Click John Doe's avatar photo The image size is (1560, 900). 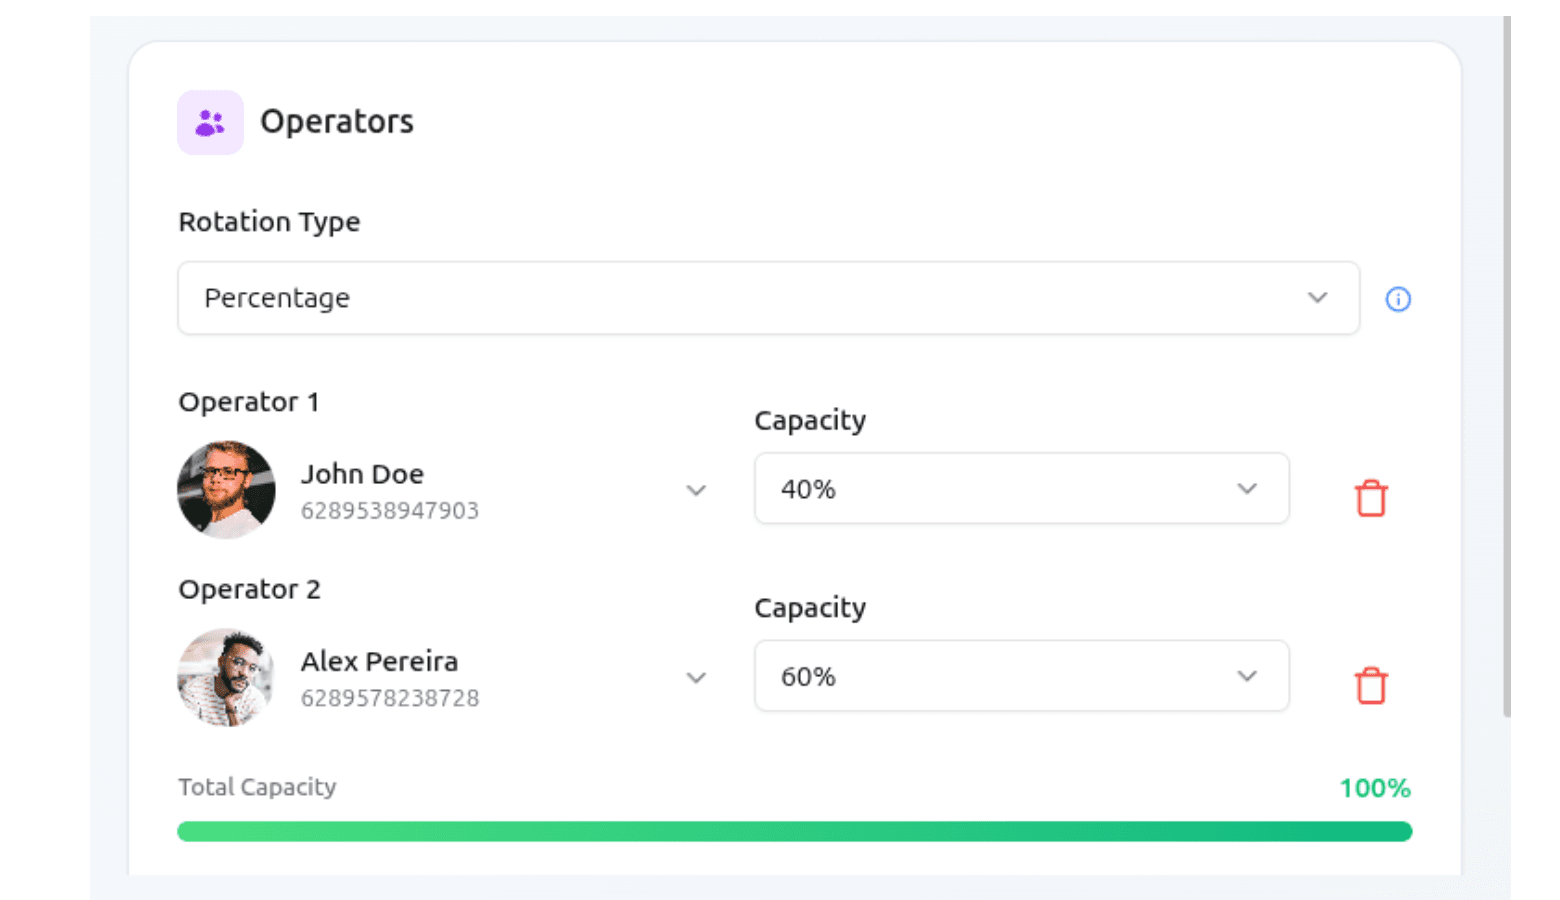[x=226, y=490]
